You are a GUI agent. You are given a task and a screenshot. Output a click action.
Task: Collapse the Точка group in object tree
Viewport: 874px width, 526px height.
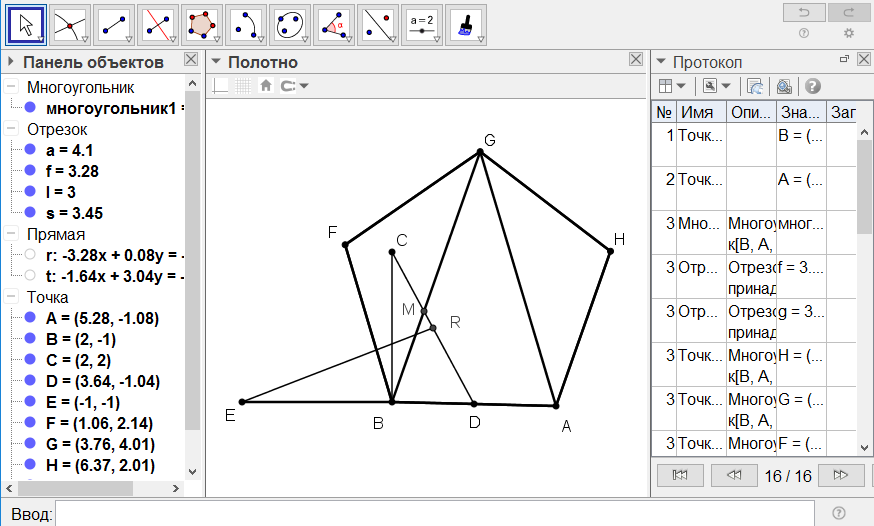point(11,297)
